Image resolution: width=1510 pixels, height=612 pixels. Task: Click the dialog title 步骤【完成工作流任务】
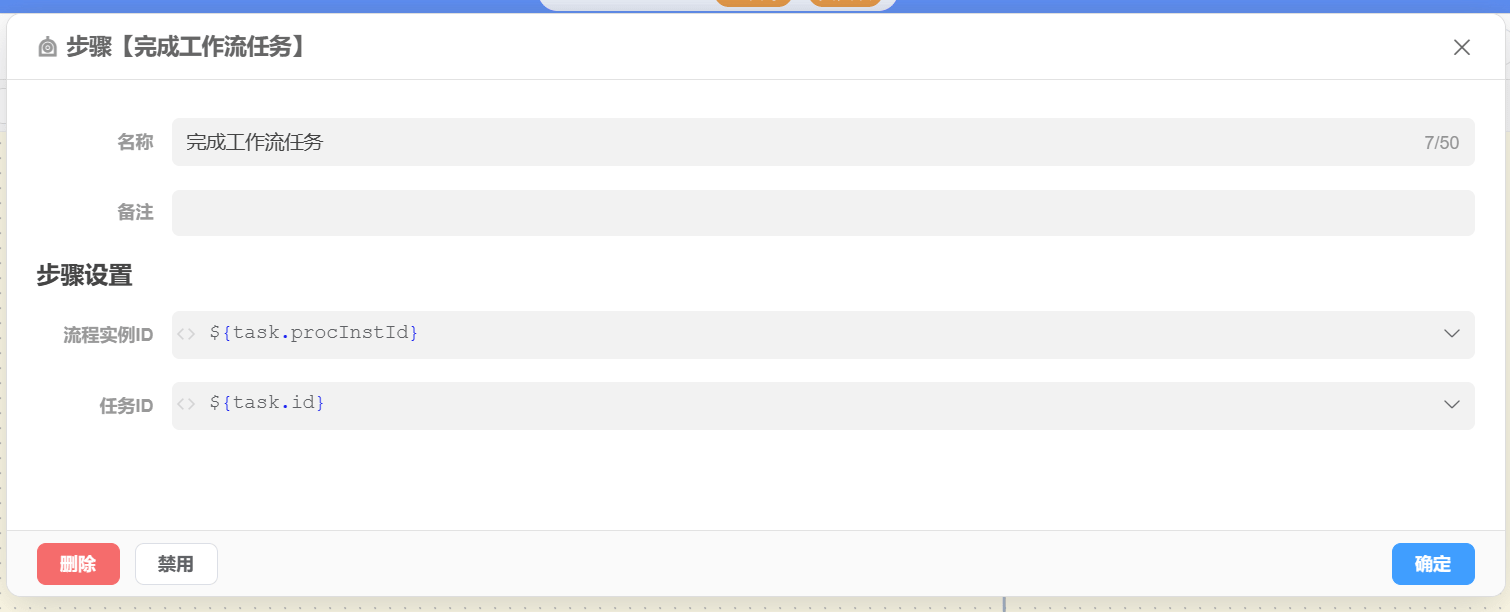[185, 47]
